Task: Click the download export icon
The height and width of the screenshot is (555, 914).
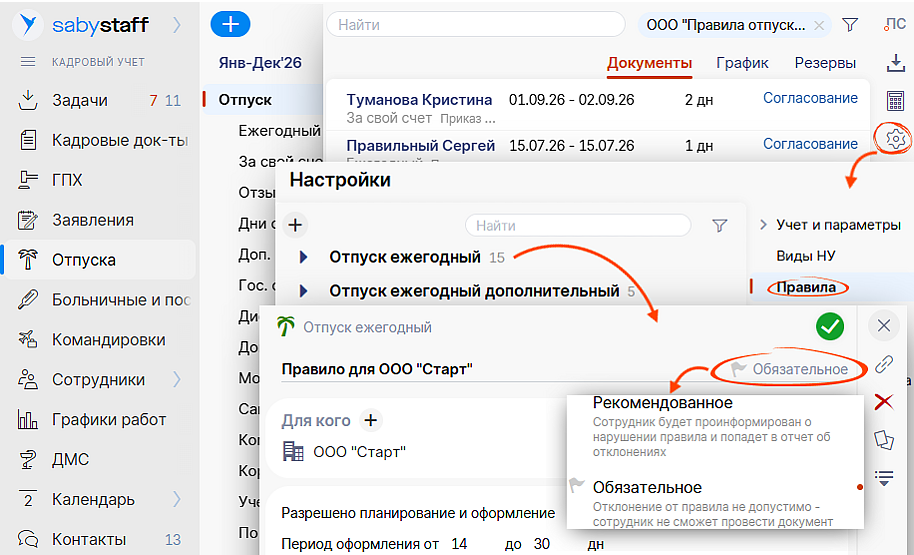Action: (895, 64)
